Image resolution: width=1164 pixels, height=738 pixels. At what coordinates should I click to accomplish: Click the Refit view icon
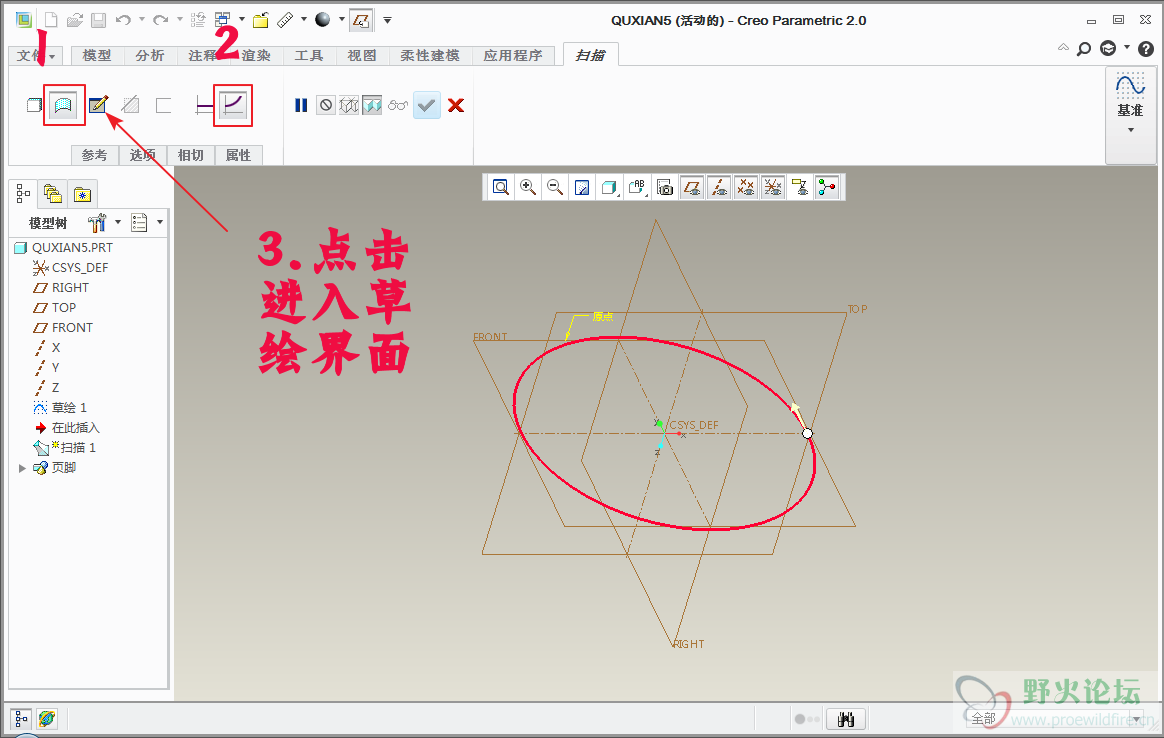(x=501, y=187)
